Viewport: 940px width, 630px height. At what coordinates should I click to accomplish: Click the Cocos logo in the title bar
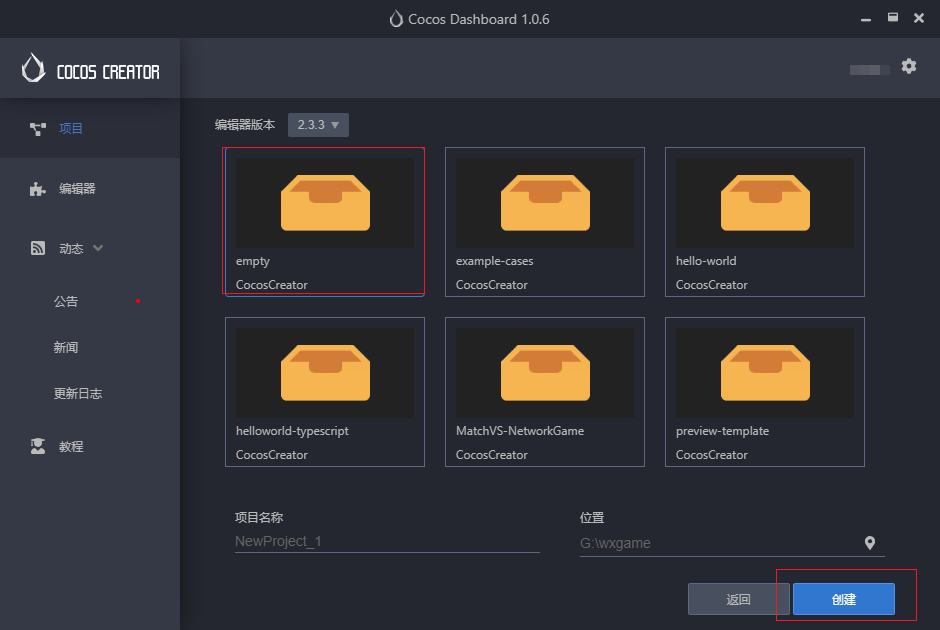396,18
